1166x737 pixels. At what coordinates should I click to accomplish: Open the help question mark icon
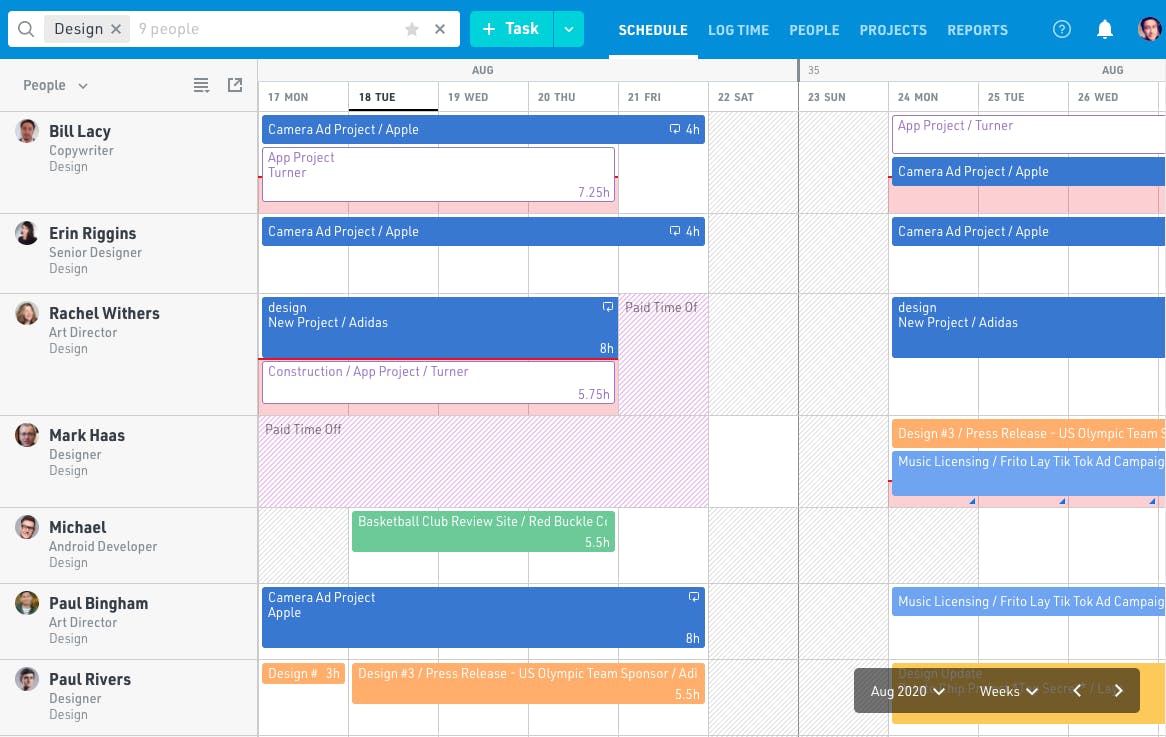1062,29
